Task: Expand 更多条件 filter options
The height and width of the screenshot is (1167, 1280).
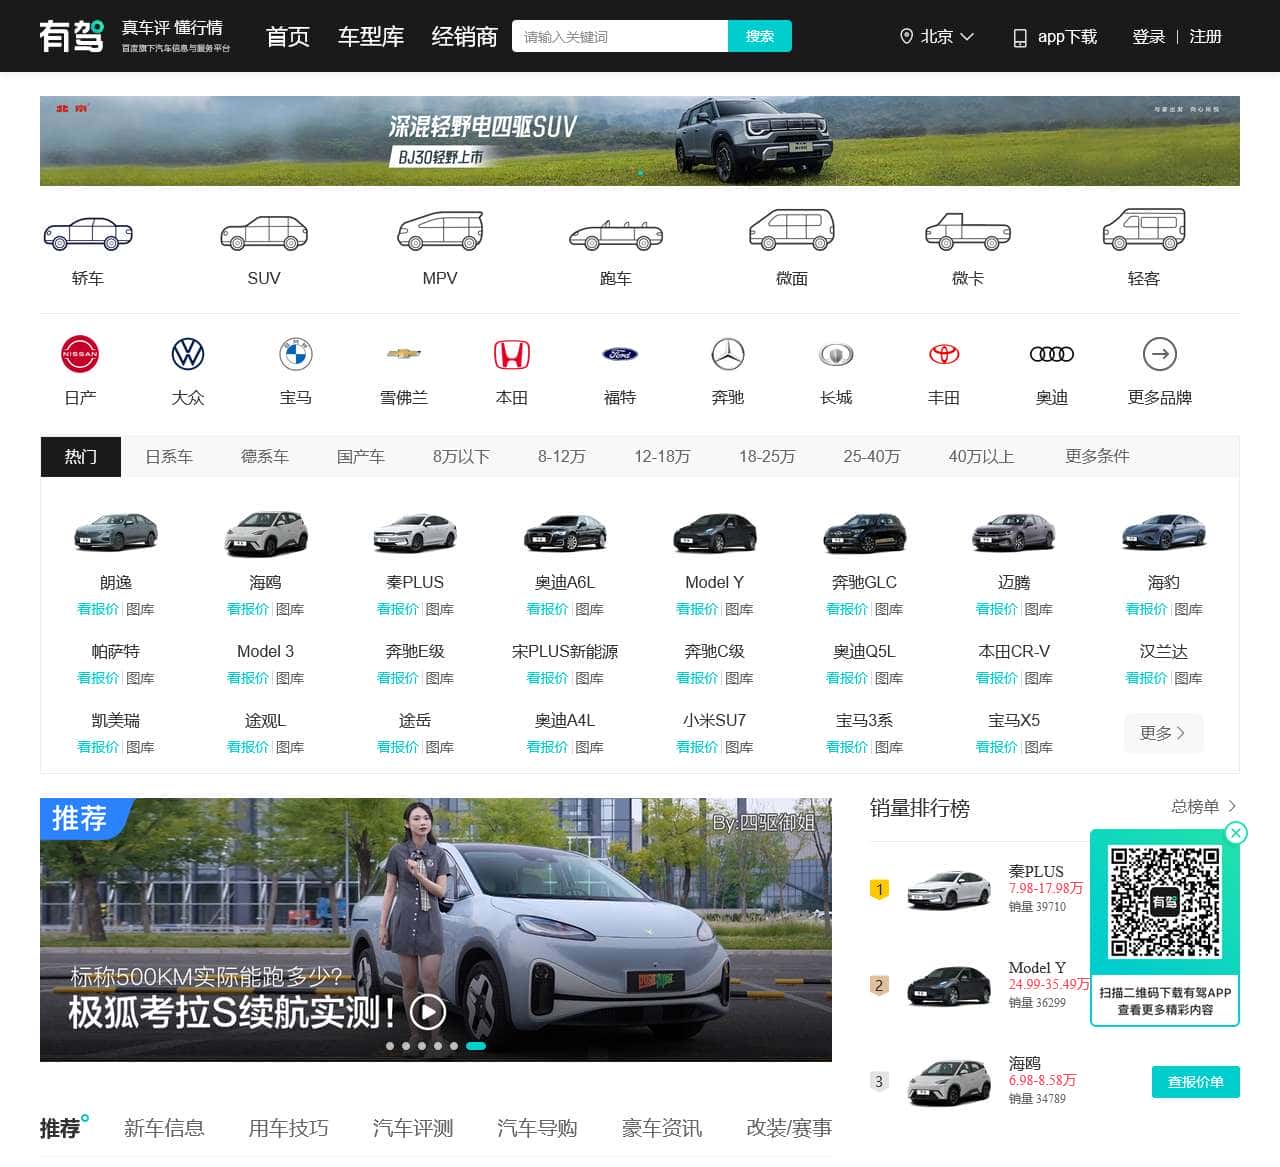Action: coord(1097,456)
